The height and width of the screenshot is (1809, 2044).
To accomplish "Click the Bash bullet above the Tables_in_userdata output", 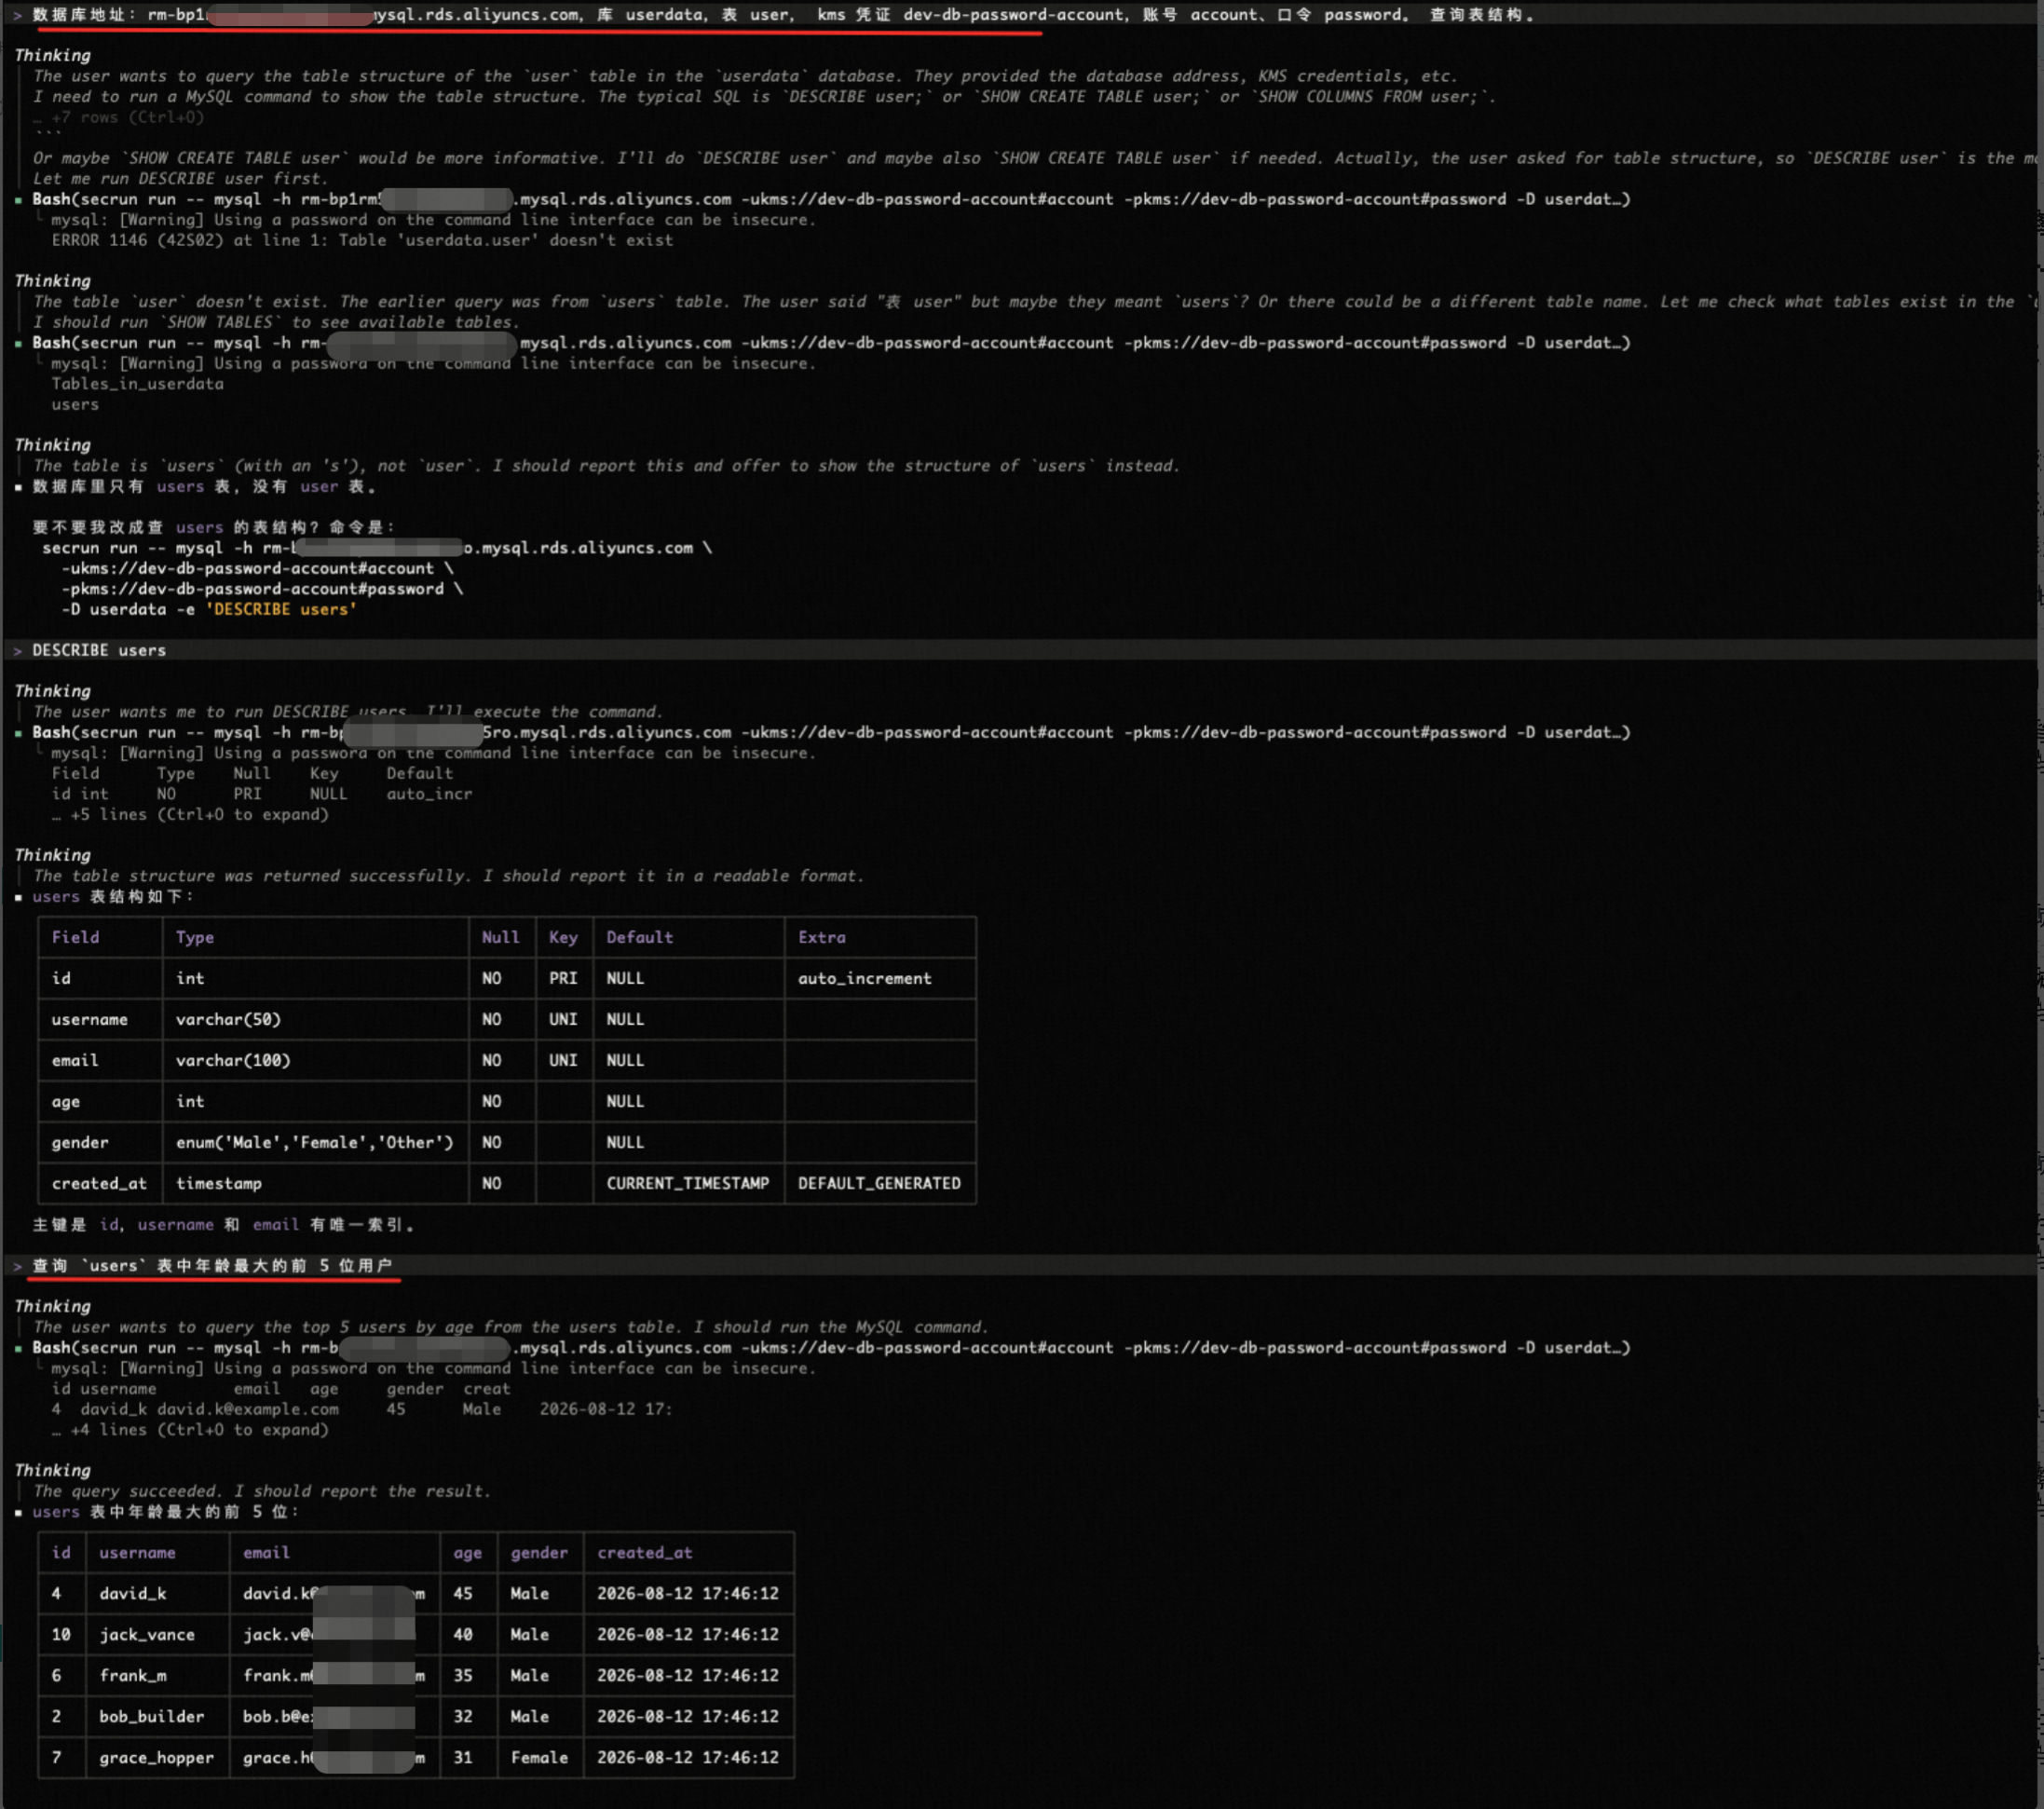I will 19,343.
